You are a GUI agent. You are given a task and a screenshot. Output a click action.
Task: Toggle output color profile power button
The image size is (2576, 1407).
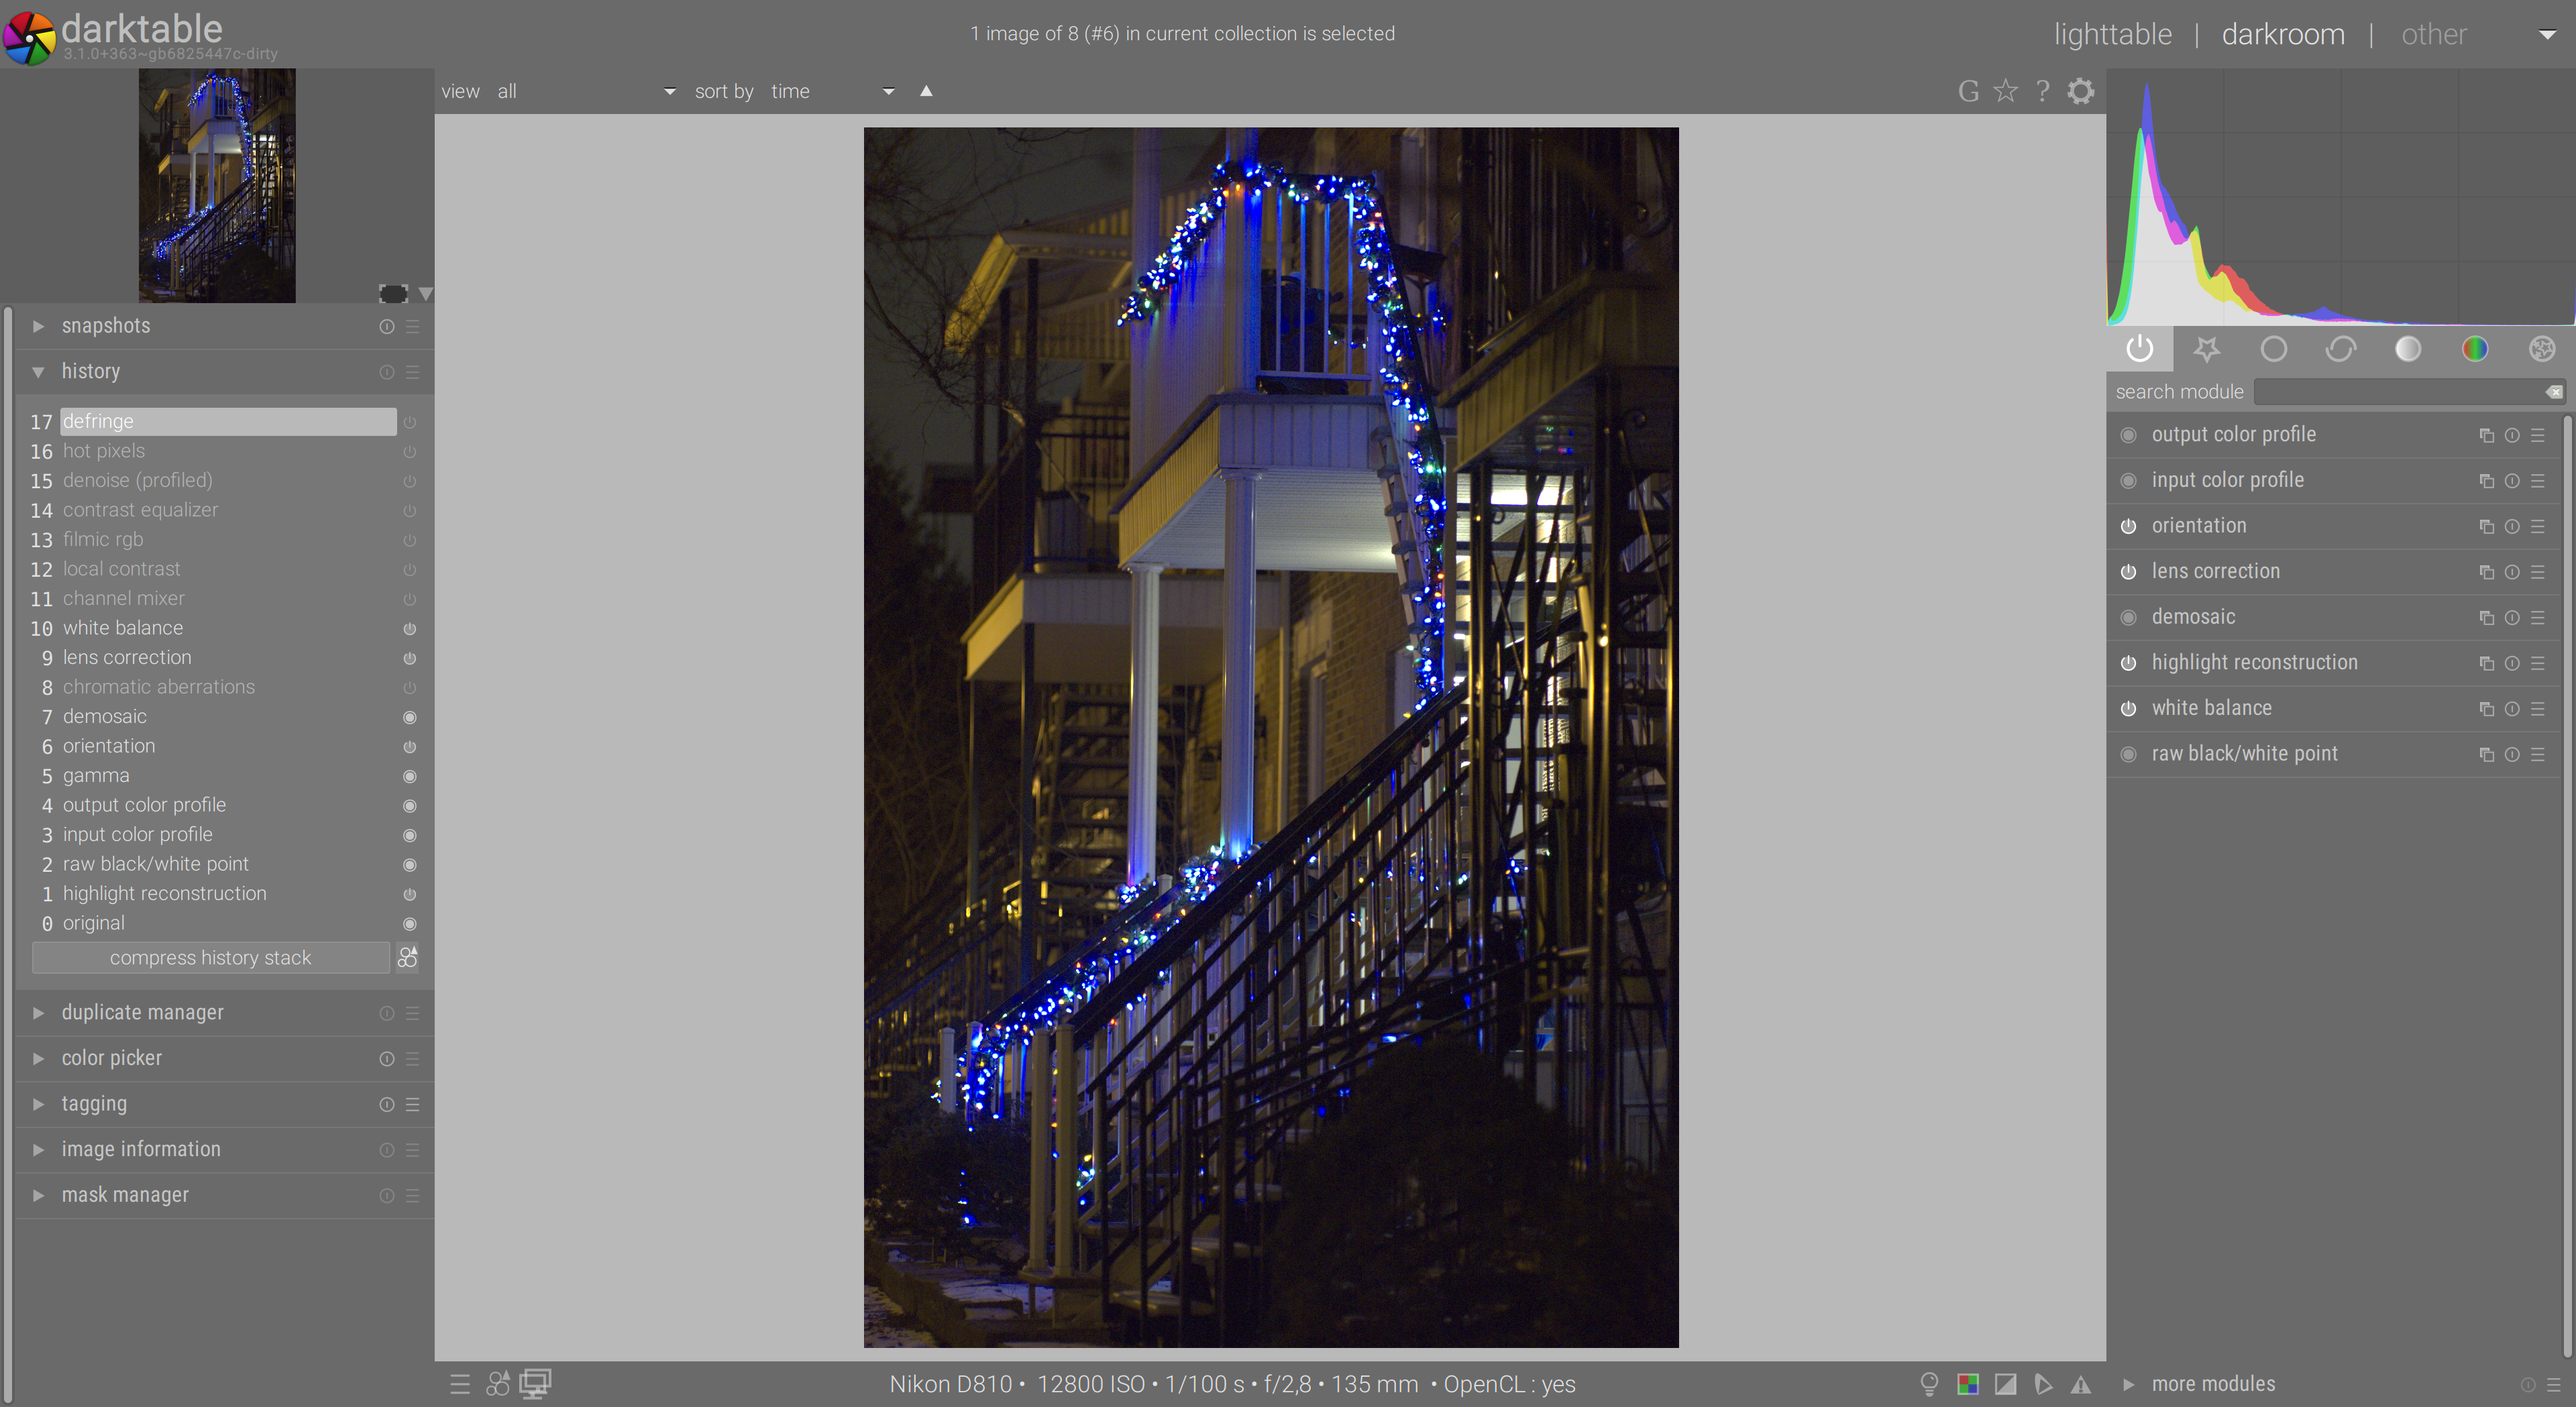coord(2128,435)
